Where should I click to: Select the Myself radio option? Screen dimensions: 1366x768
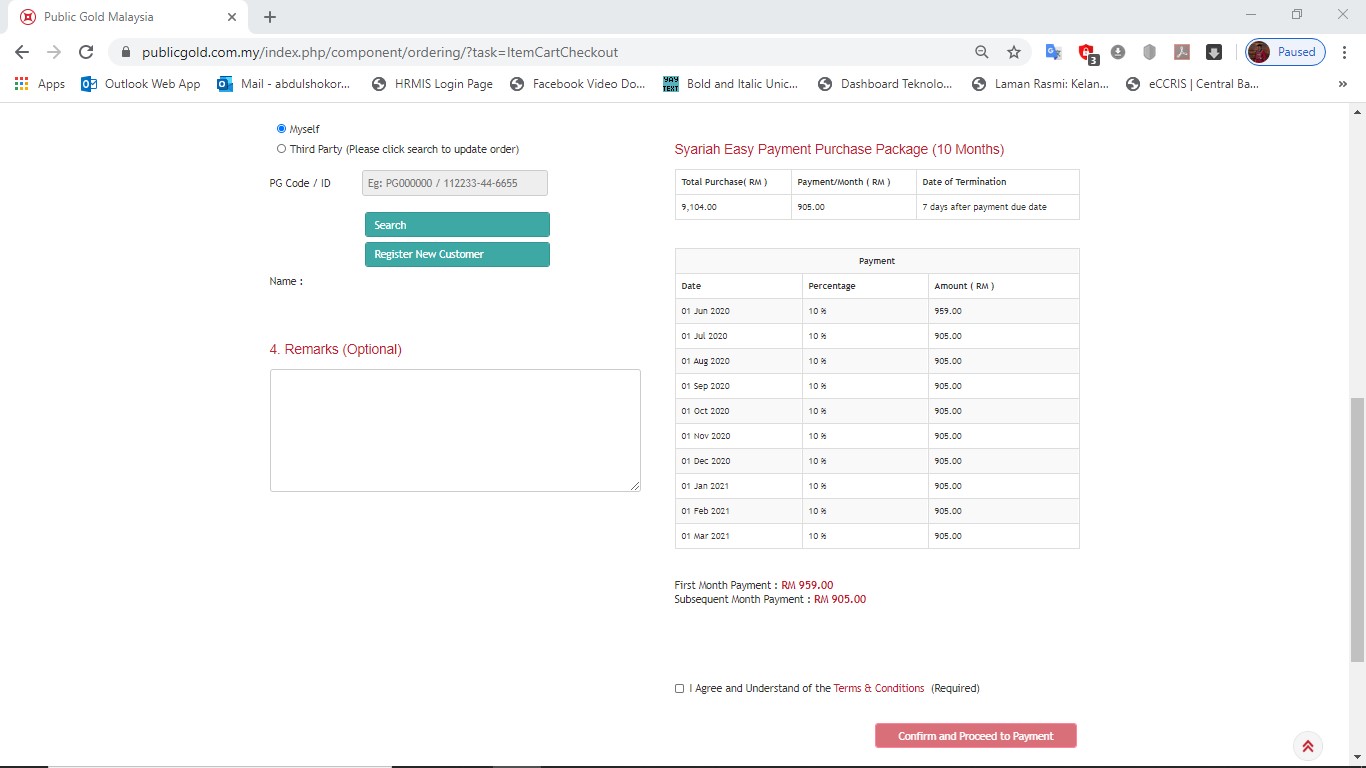[x=282, y=129]
